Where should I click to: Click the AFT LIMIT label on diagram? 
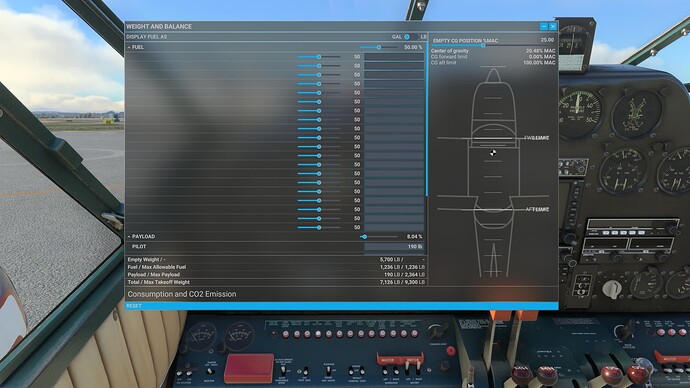click(x=537, y=209)
